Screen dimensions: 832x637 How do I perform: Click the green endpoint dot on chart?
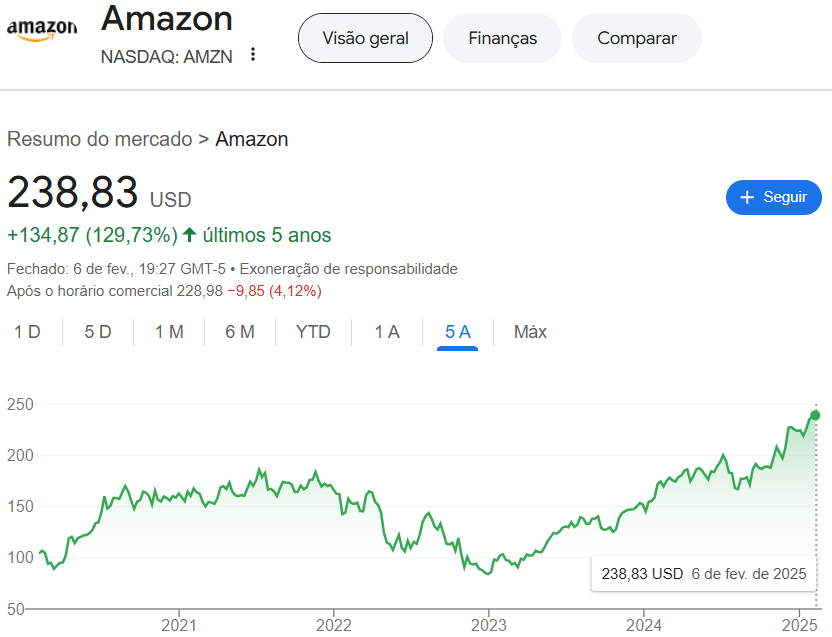[x=815, y=415]
